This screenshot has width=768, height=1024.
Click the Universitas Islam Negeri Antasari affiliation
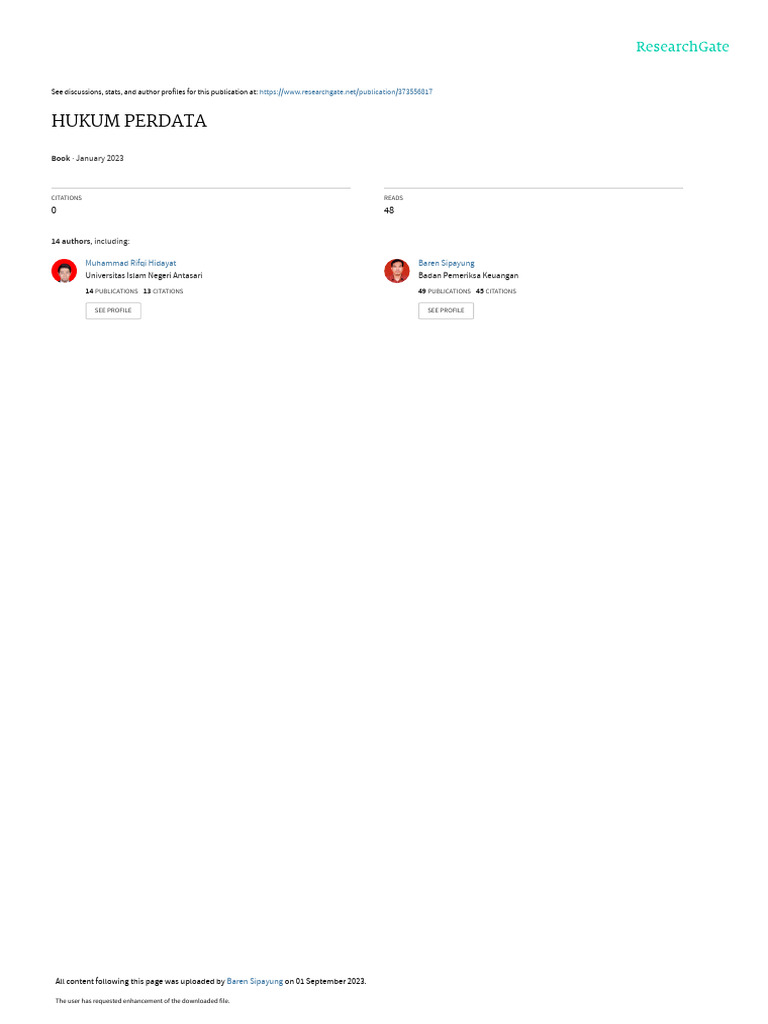coord(144,276)
